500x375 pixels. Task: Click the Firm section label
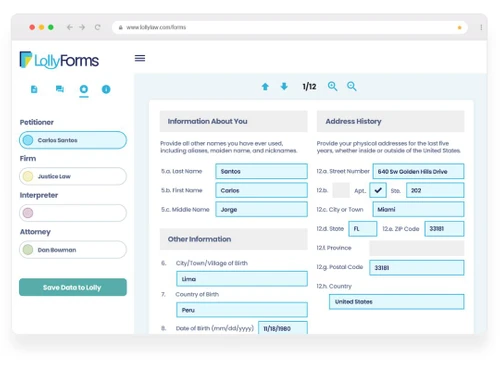coord(28,158)
